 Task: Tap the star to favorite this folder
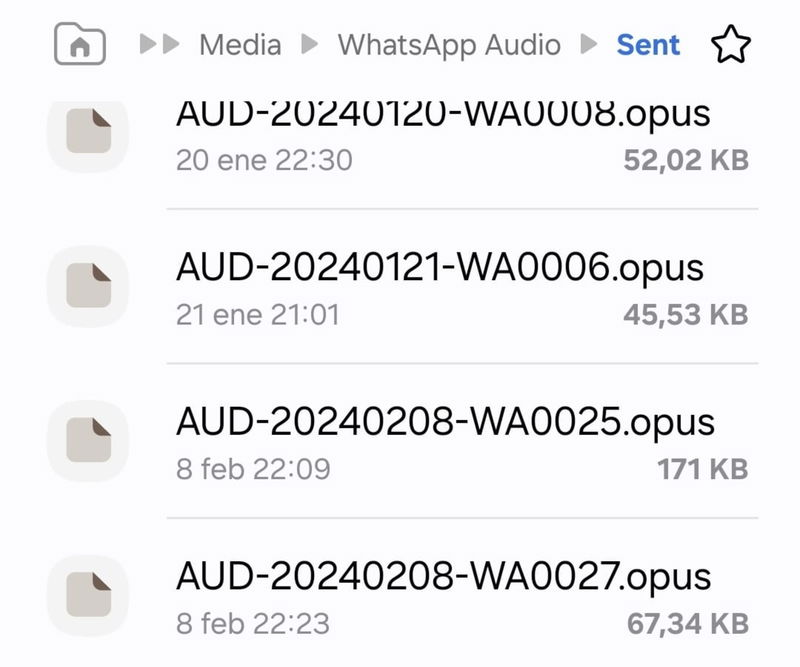coord(730,44)
